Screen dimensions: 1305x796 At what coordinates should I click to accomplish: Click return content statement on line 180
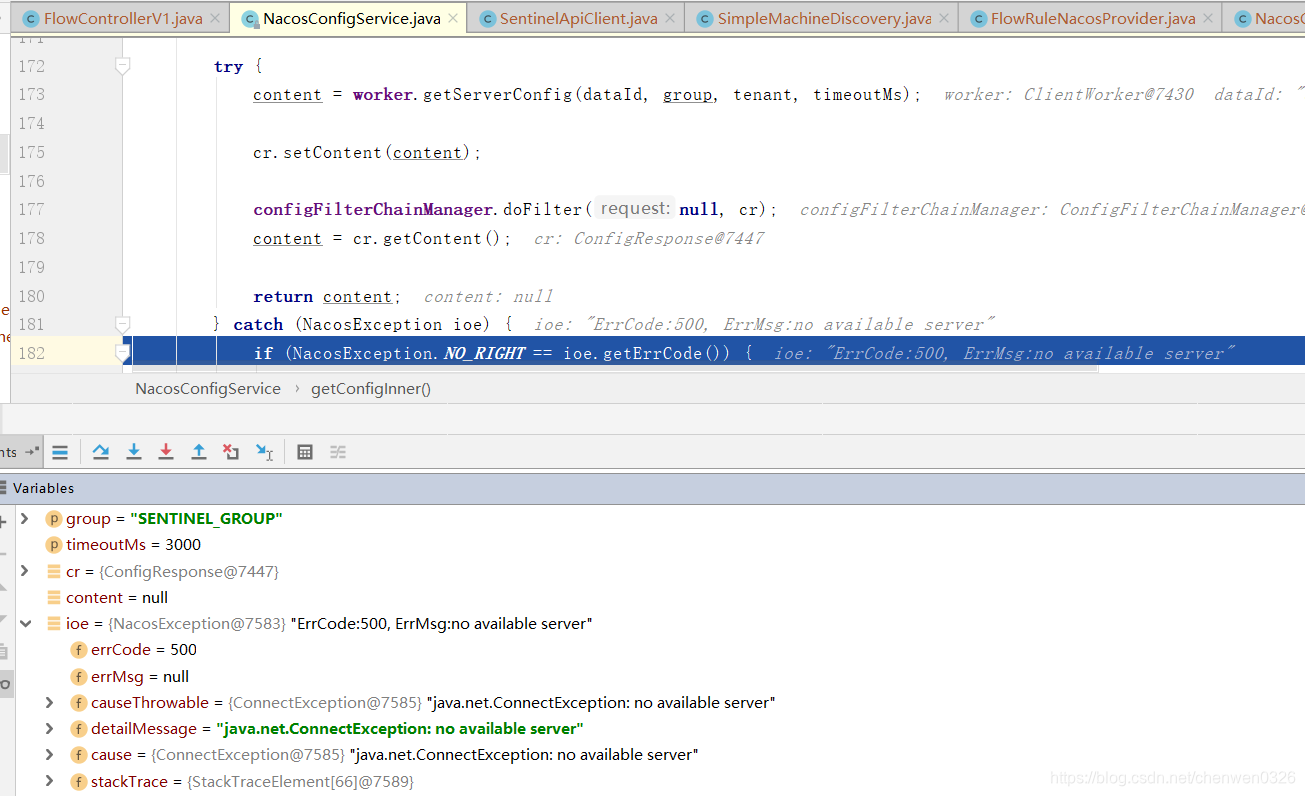[327, 296]
